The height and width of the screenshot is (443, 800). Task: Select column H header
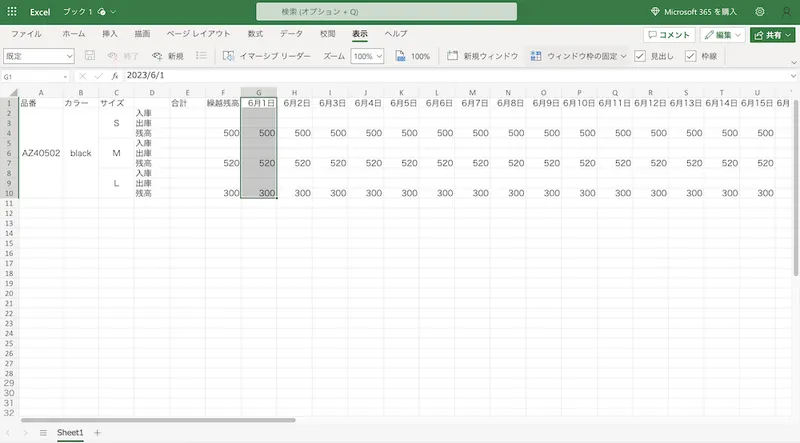[x=294, y=92]
